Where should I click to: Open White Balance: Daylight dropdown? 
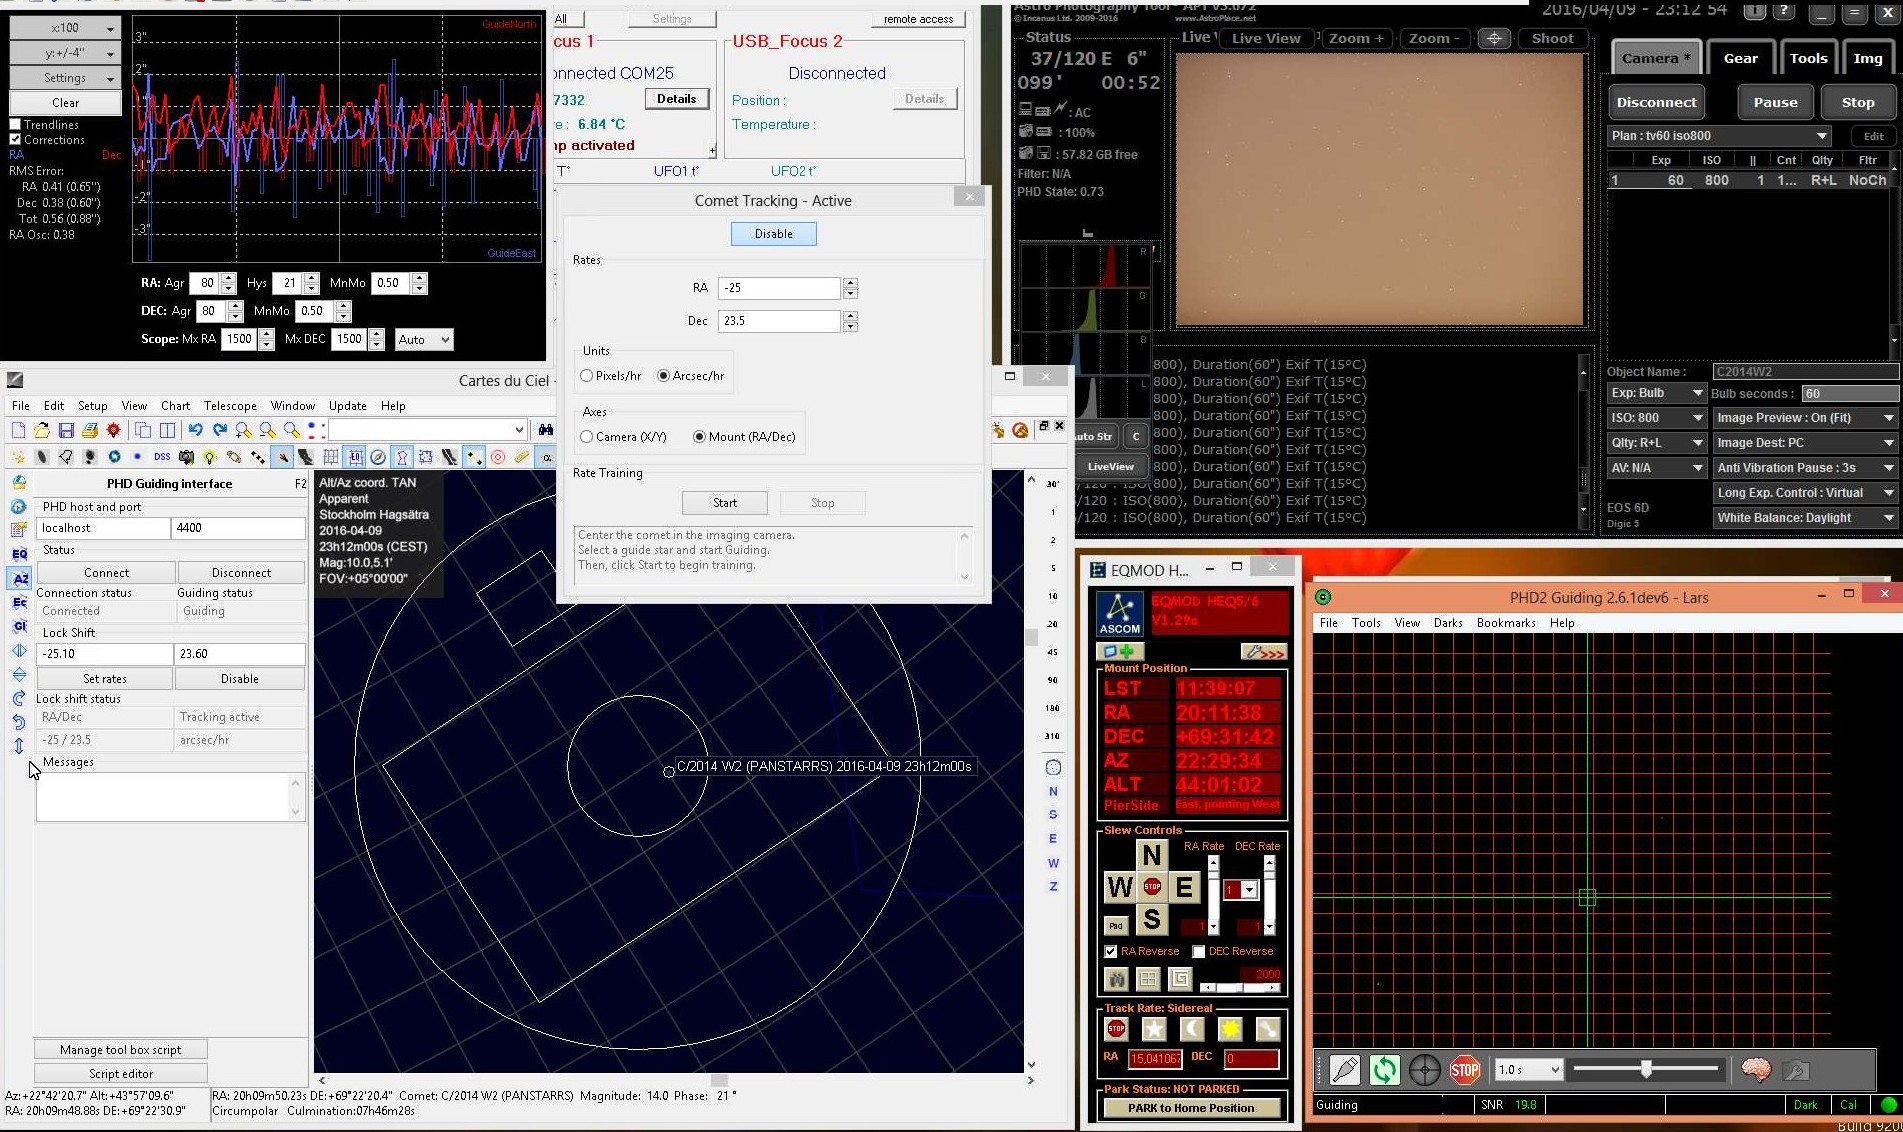[1805, 518]
